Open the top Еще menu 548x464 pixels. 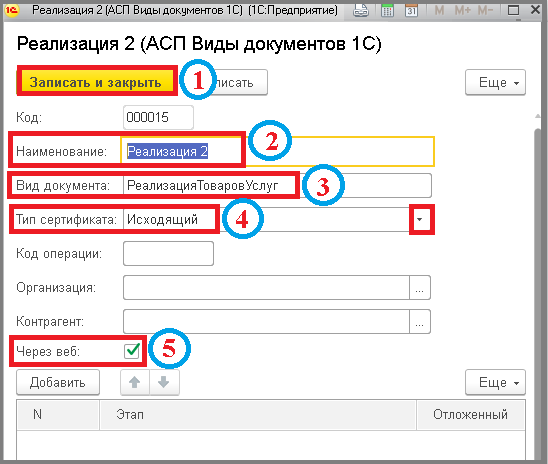495,82
